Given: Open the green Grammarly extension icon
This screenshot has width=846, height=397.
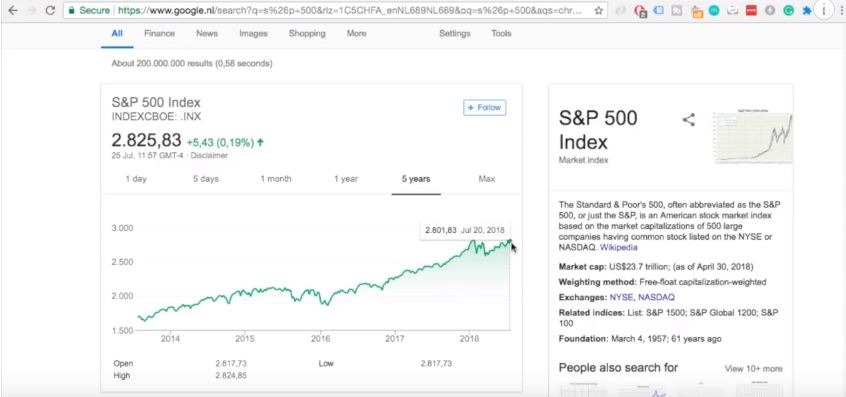Looking at the screenshot, I should click(x=788, y=10).
